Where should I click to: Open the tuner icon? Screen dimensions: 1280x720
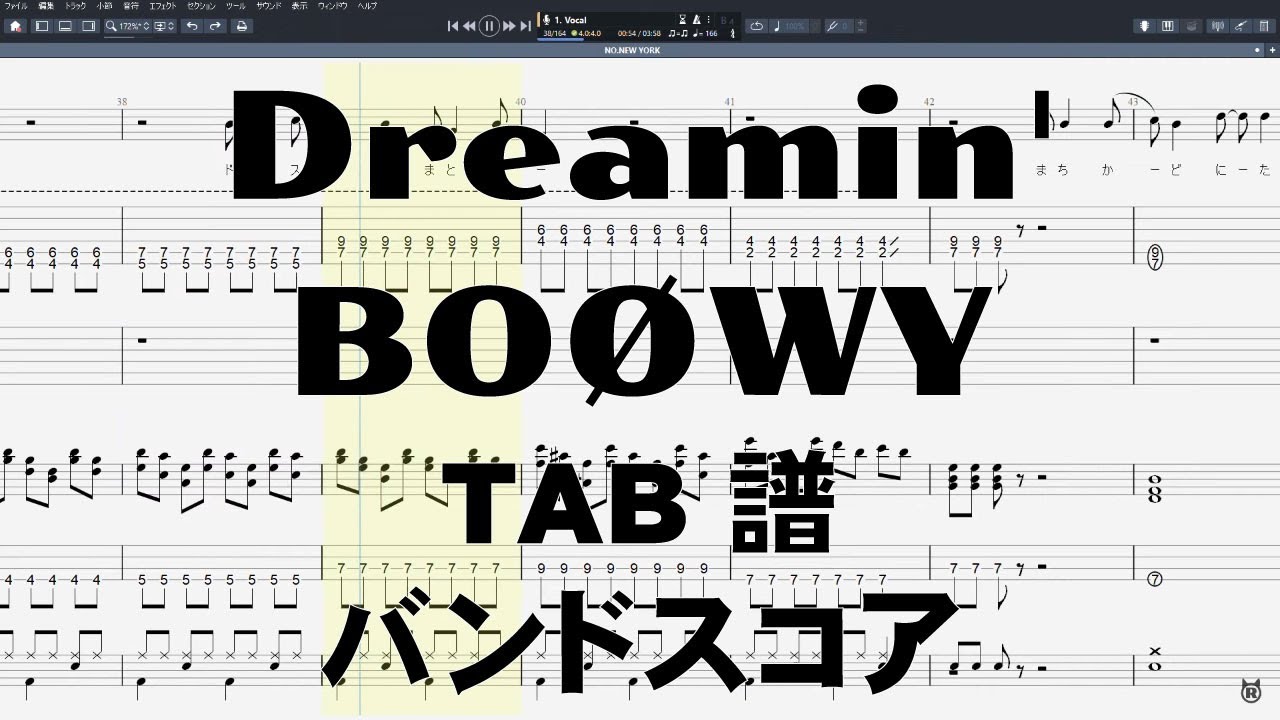tap(1219, 26)
